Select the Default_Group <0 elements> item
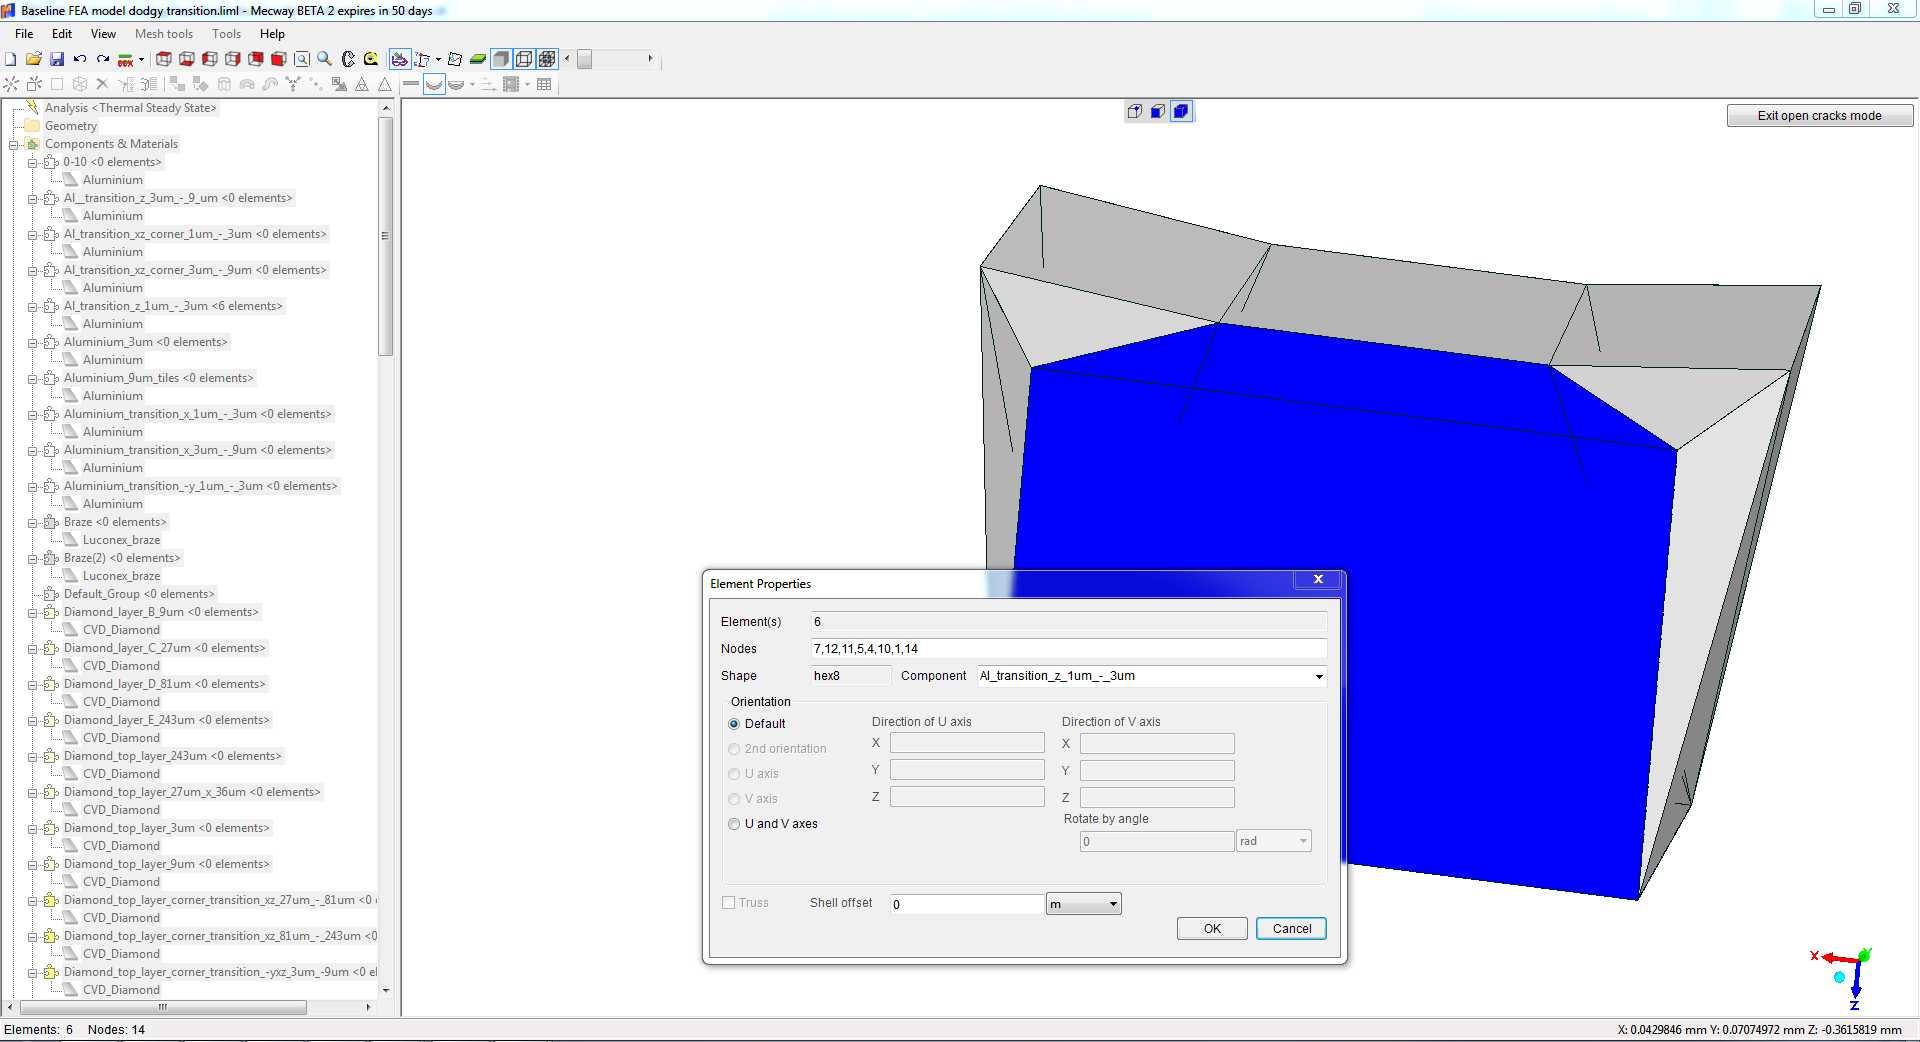Image resolution: width=1920 pixels, height=1042 pixels. pyautogui.click(x=139, y=594)
